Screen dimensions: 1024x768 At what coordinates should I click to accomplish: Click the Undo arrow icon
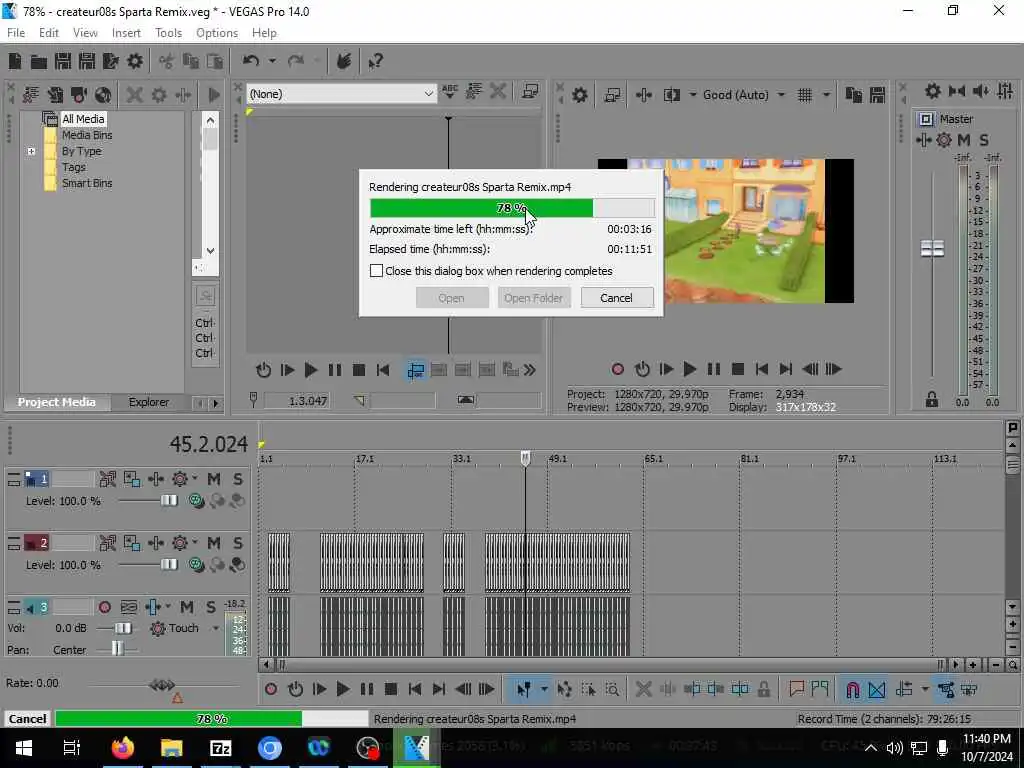[x=251, y=61]
